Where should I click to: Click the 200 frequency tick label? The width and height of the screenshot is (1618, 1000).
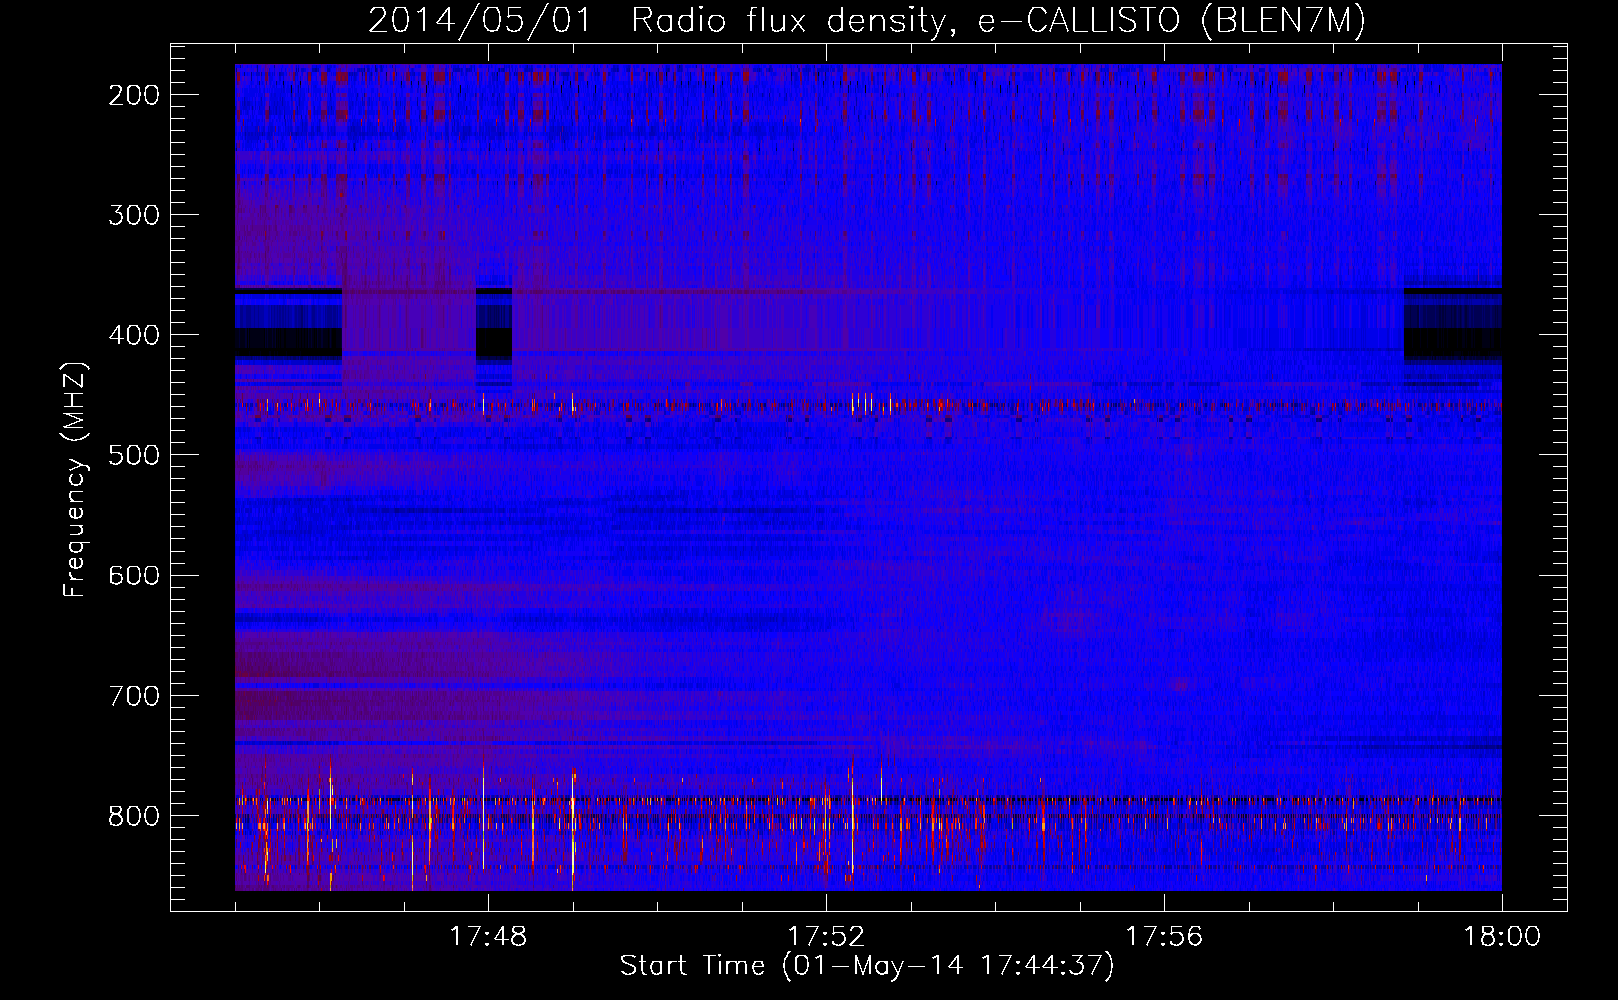click(133, 95)
